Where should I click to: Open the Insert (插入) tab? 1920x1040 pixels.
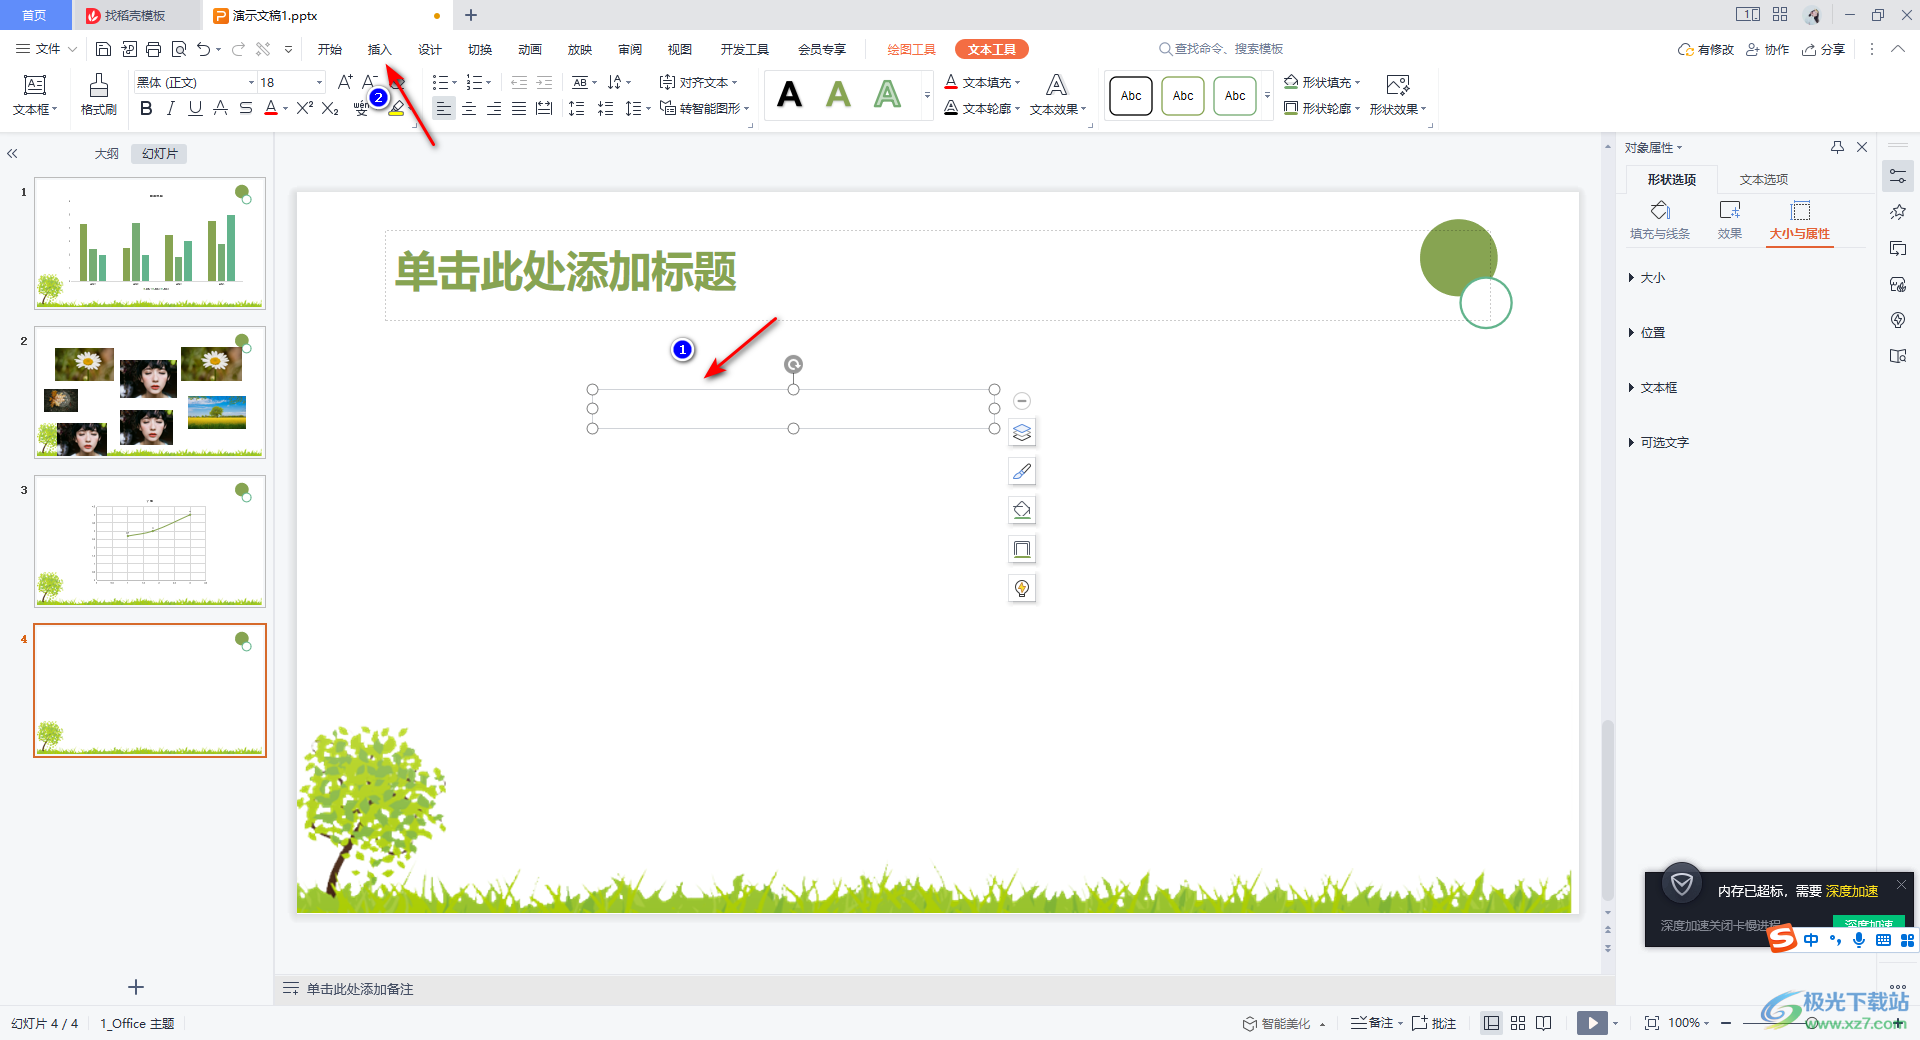click(379, 49)
